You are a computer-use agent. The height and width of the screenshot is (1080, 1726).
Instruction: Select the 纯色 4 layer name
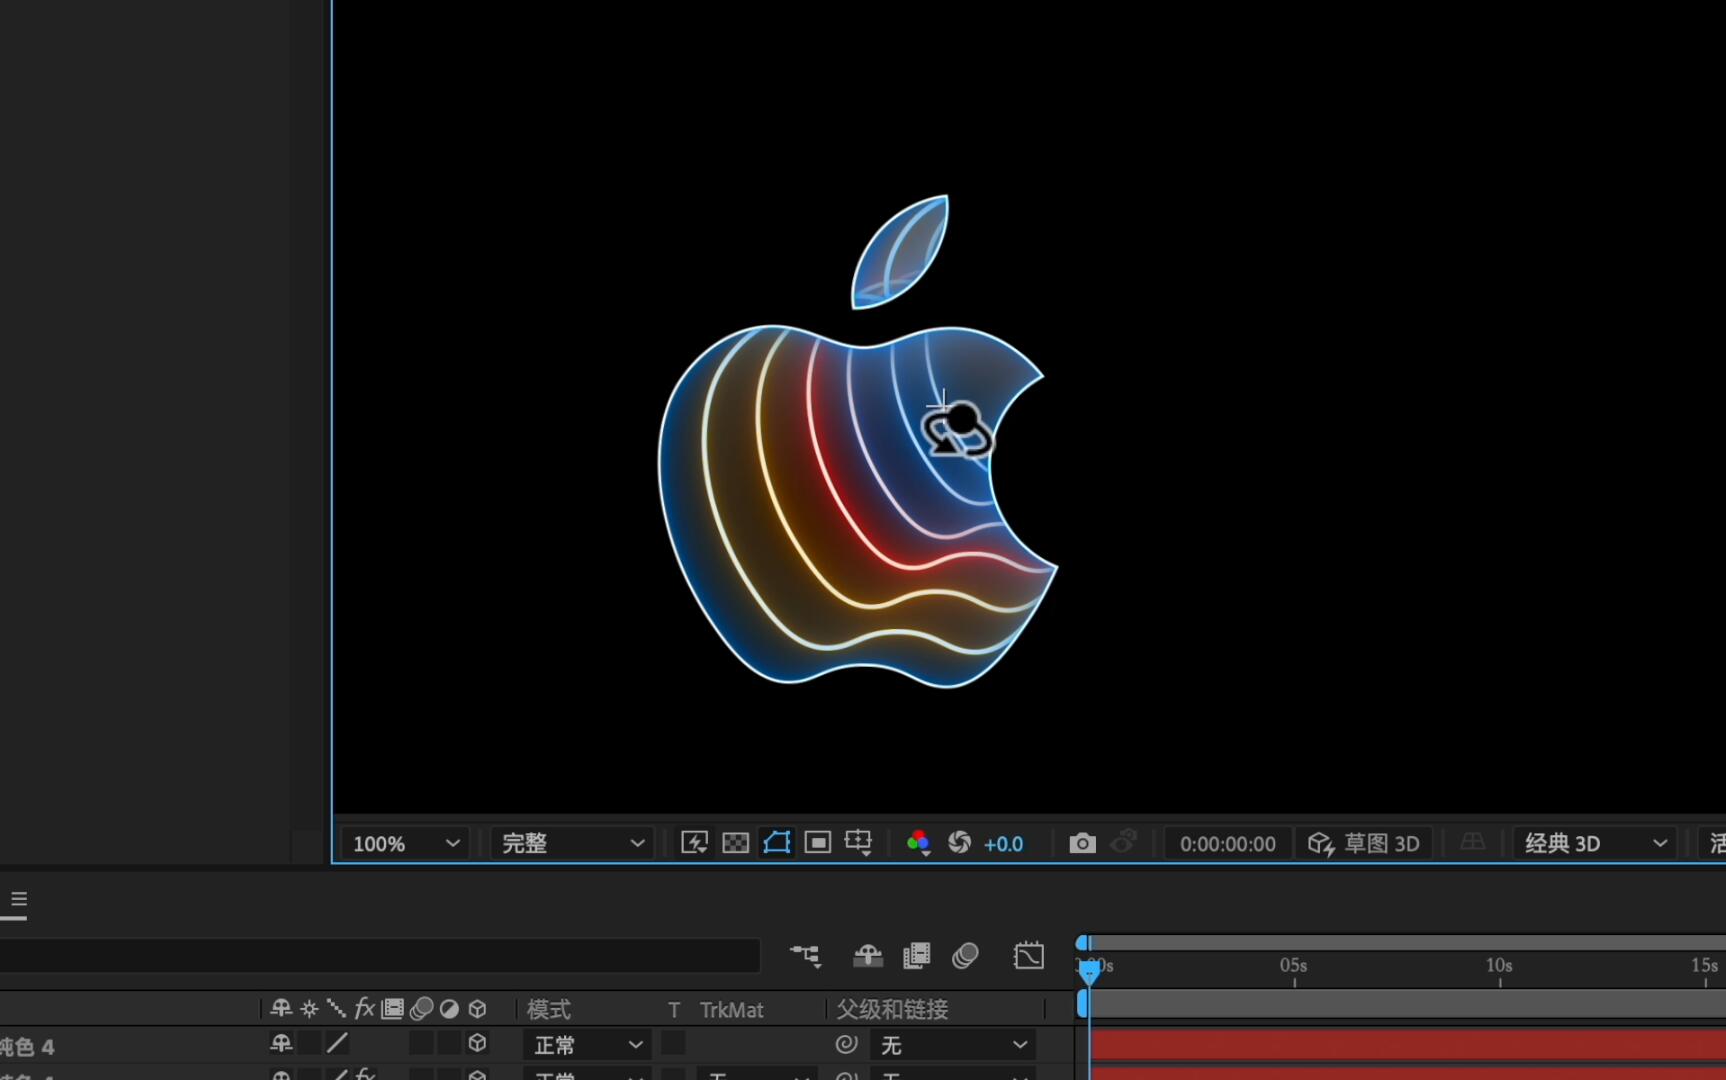[27, 1046]
